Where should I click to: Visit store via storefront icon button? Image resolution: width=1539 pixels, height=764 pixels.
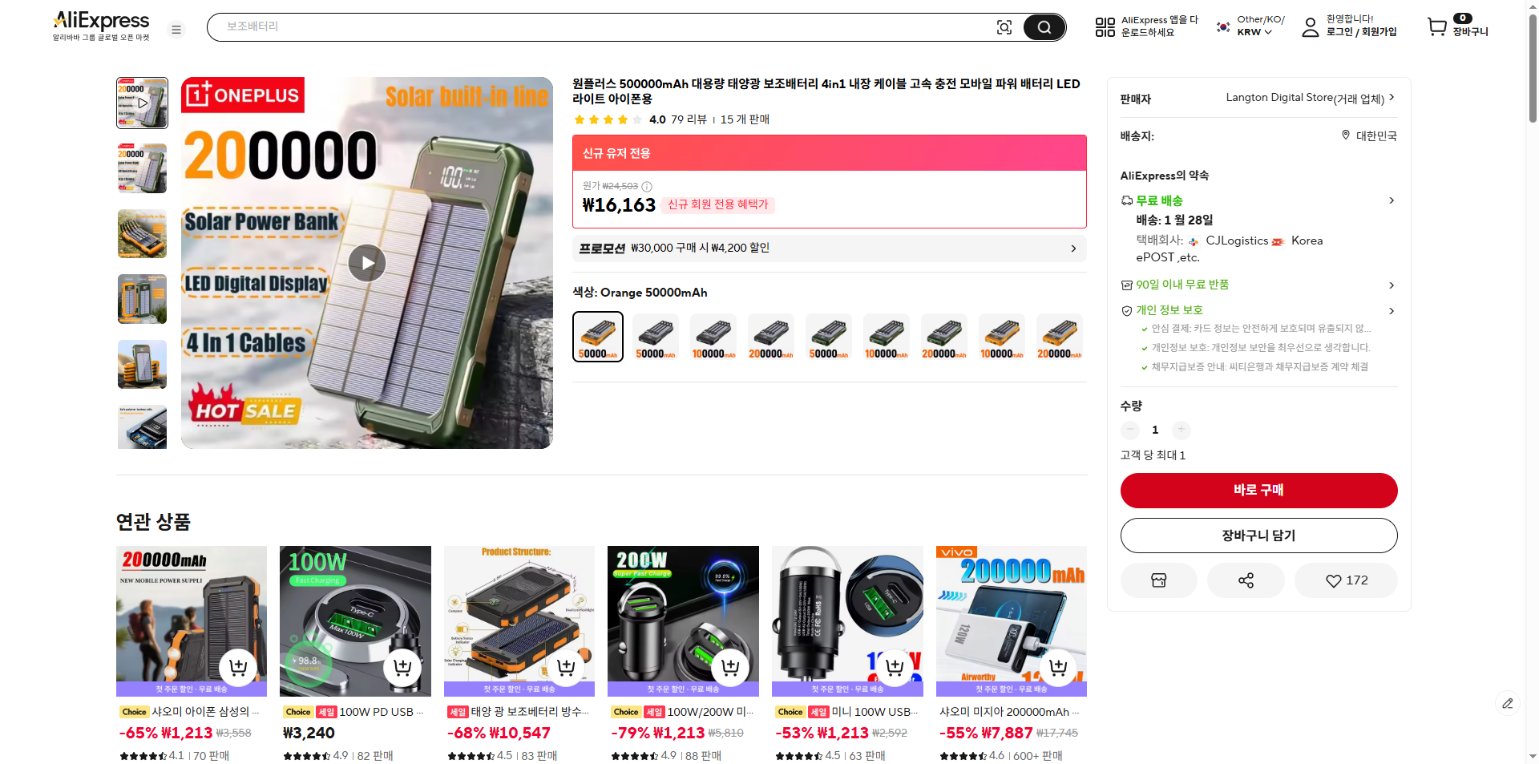tap(1159, 581)
